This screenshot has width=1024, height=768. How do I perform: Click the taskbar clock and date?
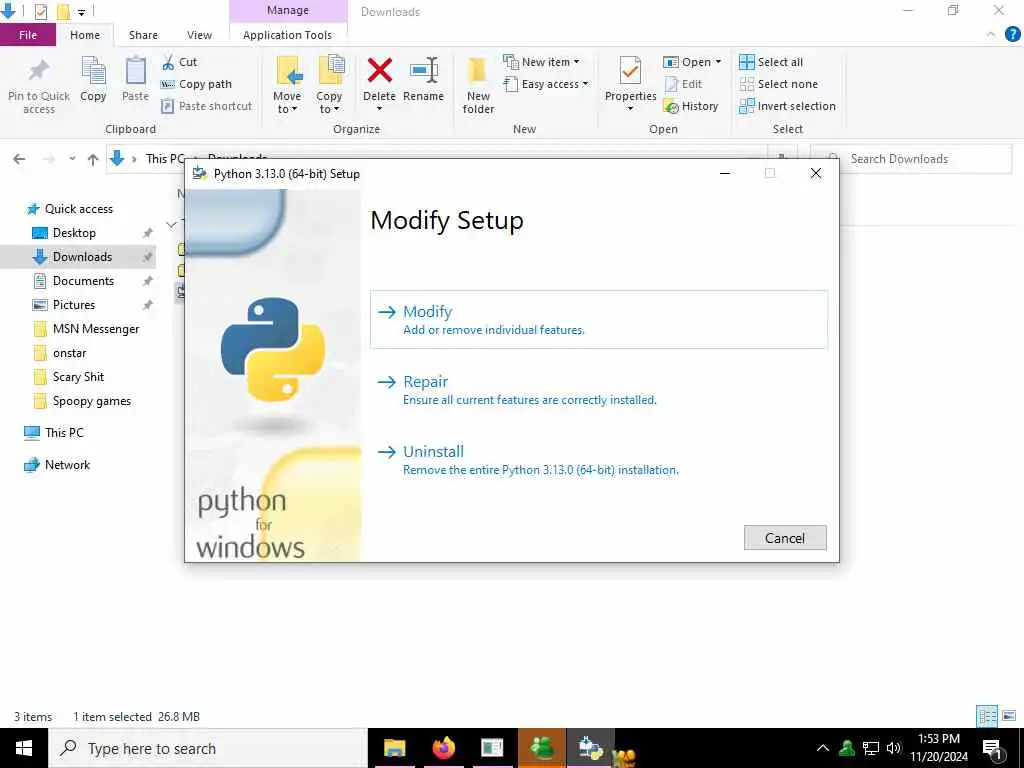[938, 748]
